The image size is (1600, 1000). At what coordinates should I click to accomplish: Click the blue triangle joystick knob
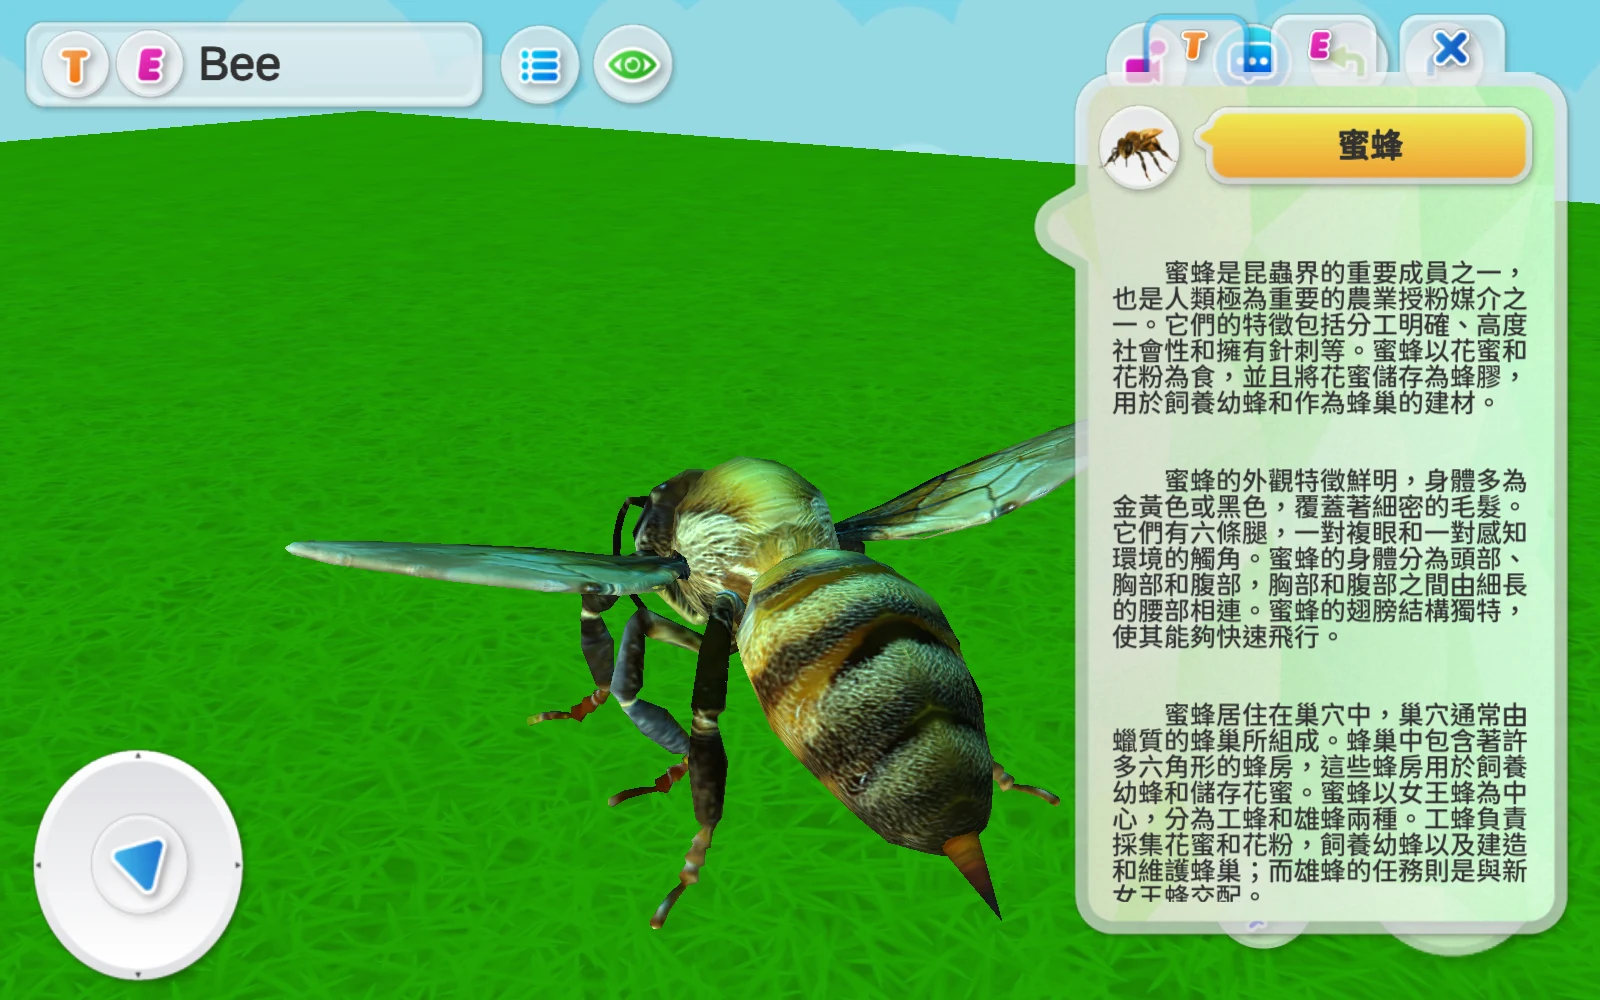click(139, 865)
